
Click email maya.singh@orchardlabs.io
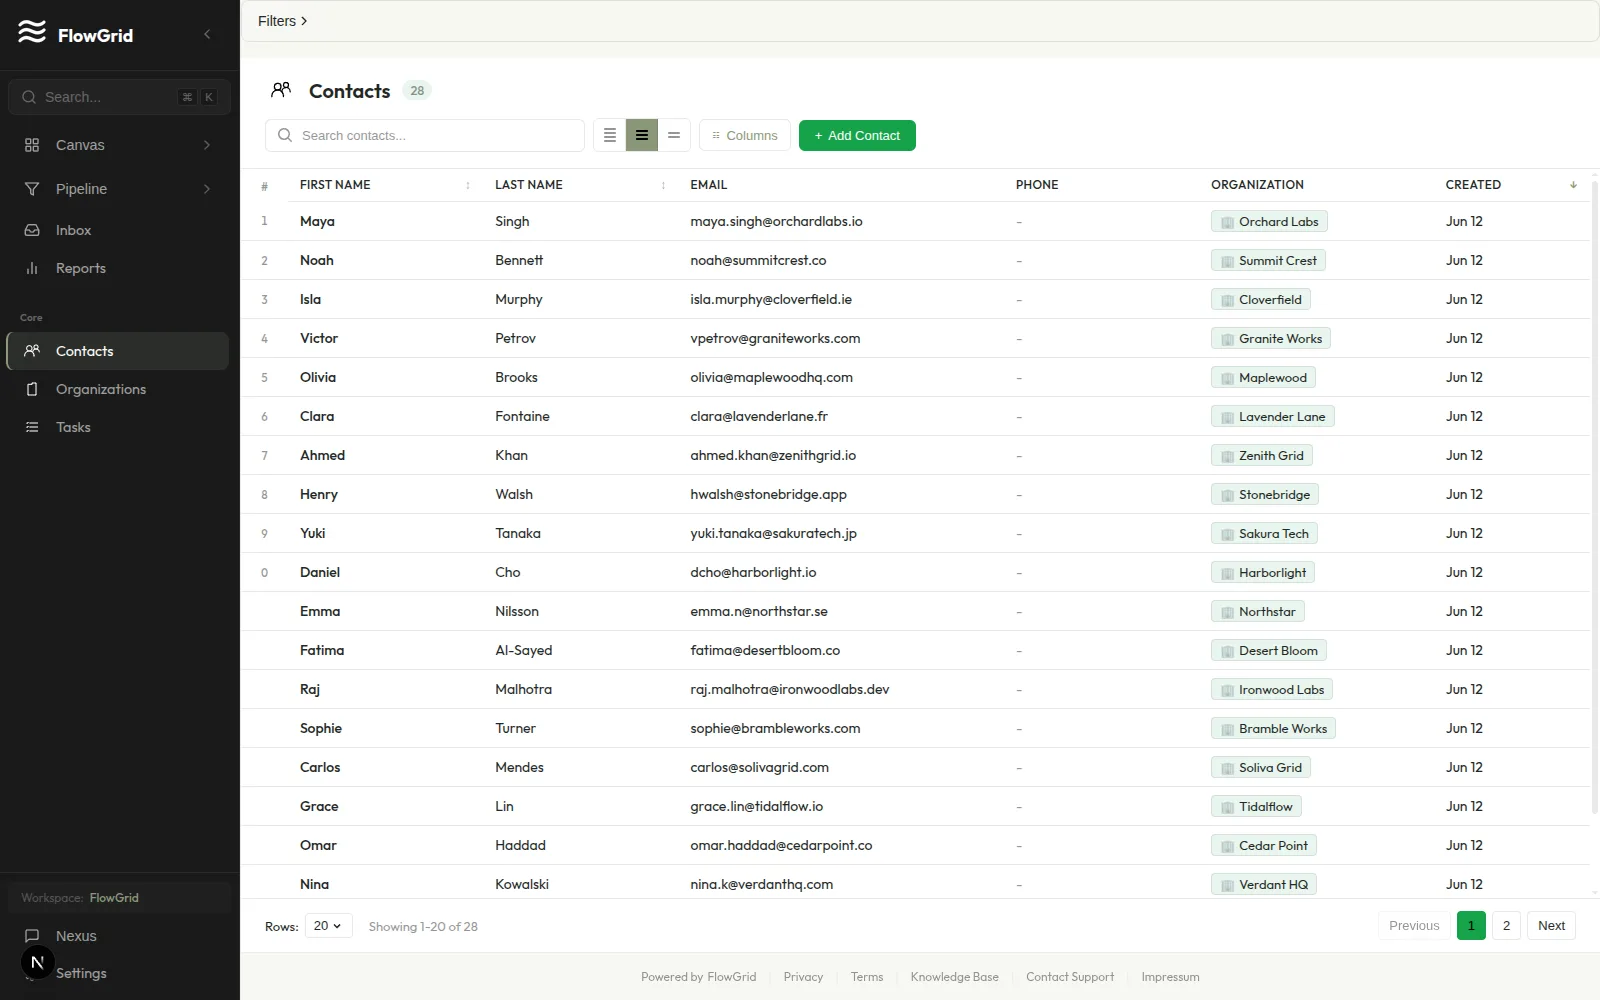click(x=776, y=222)
